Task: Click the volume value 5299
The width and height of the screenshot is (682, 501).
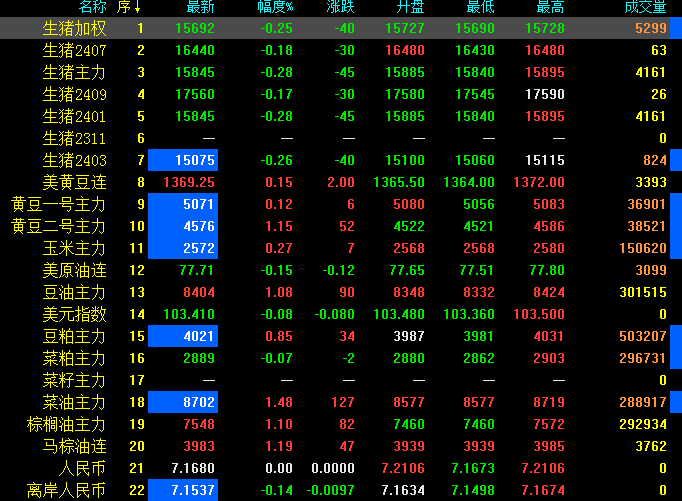Action: coord(651,28)
